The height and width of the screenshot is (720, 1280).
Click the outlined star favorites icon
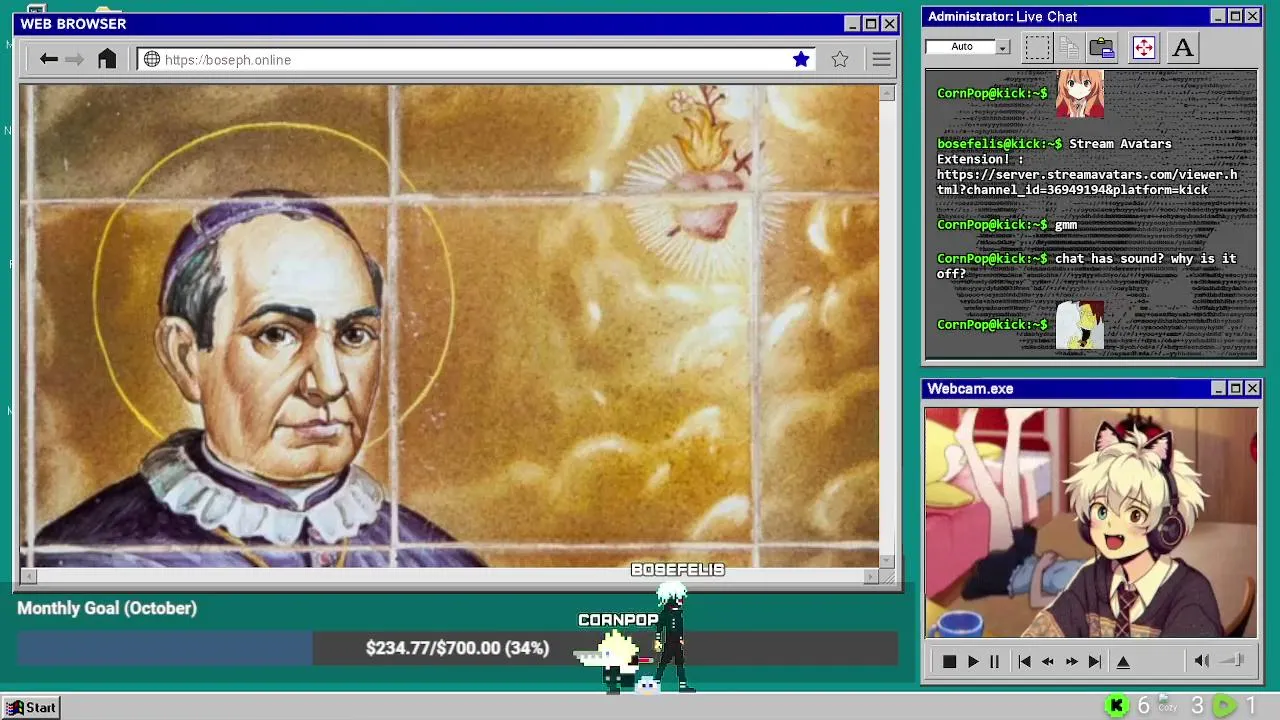point(840,60)
